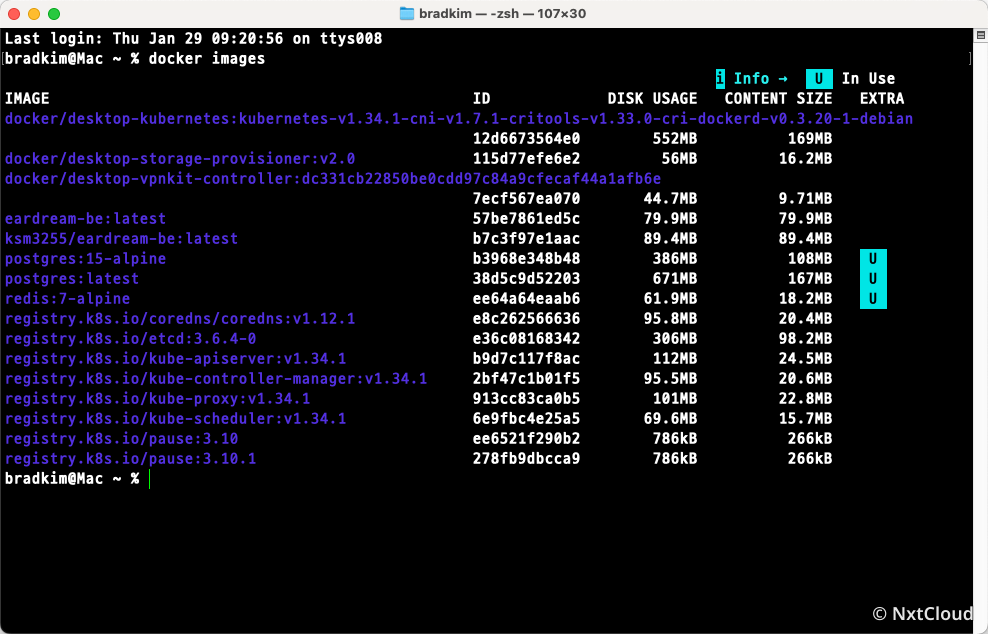Click the 169MB content size value
Image resolution: width=988 pixels, height=634 pixels.
coord(810,139)
